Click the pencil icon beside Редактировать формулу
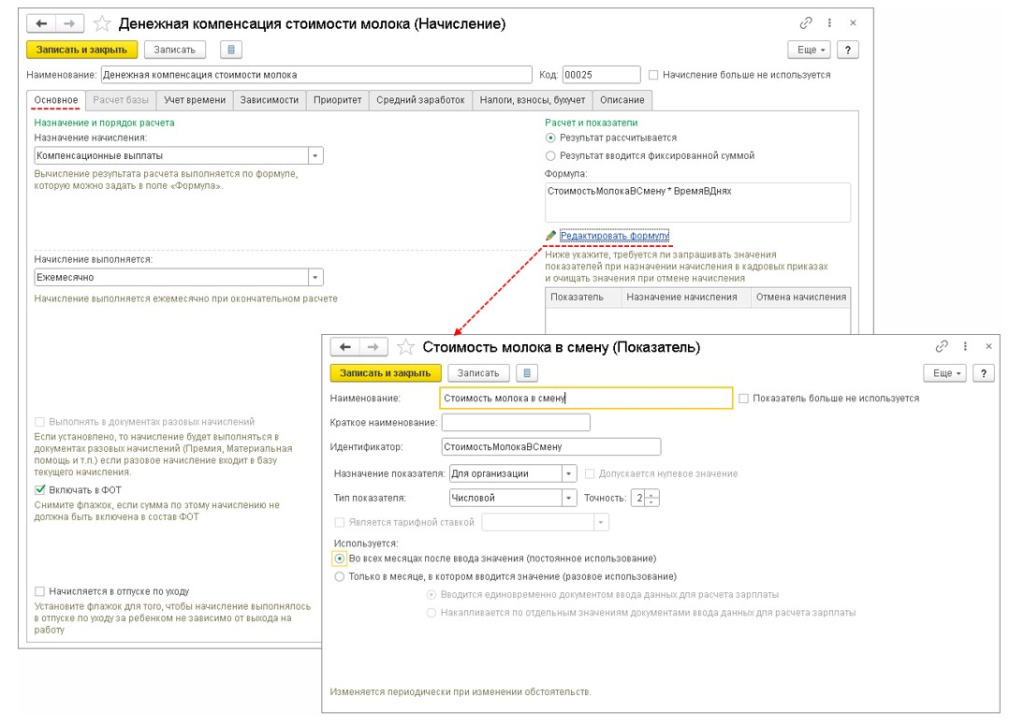This screenshot has height=726, width=1024. pyautogui.click(x=551, y=236)
